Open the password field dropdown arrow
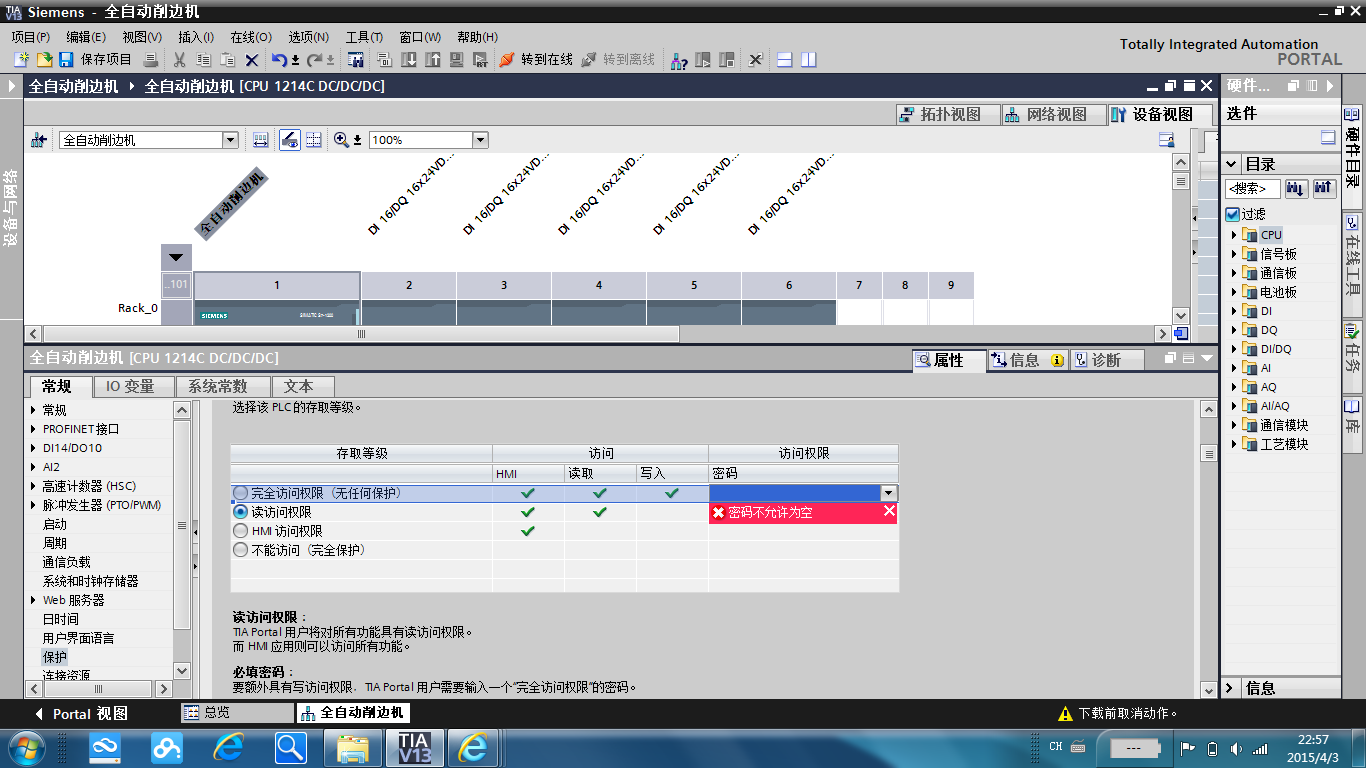 tap(888, 493)
